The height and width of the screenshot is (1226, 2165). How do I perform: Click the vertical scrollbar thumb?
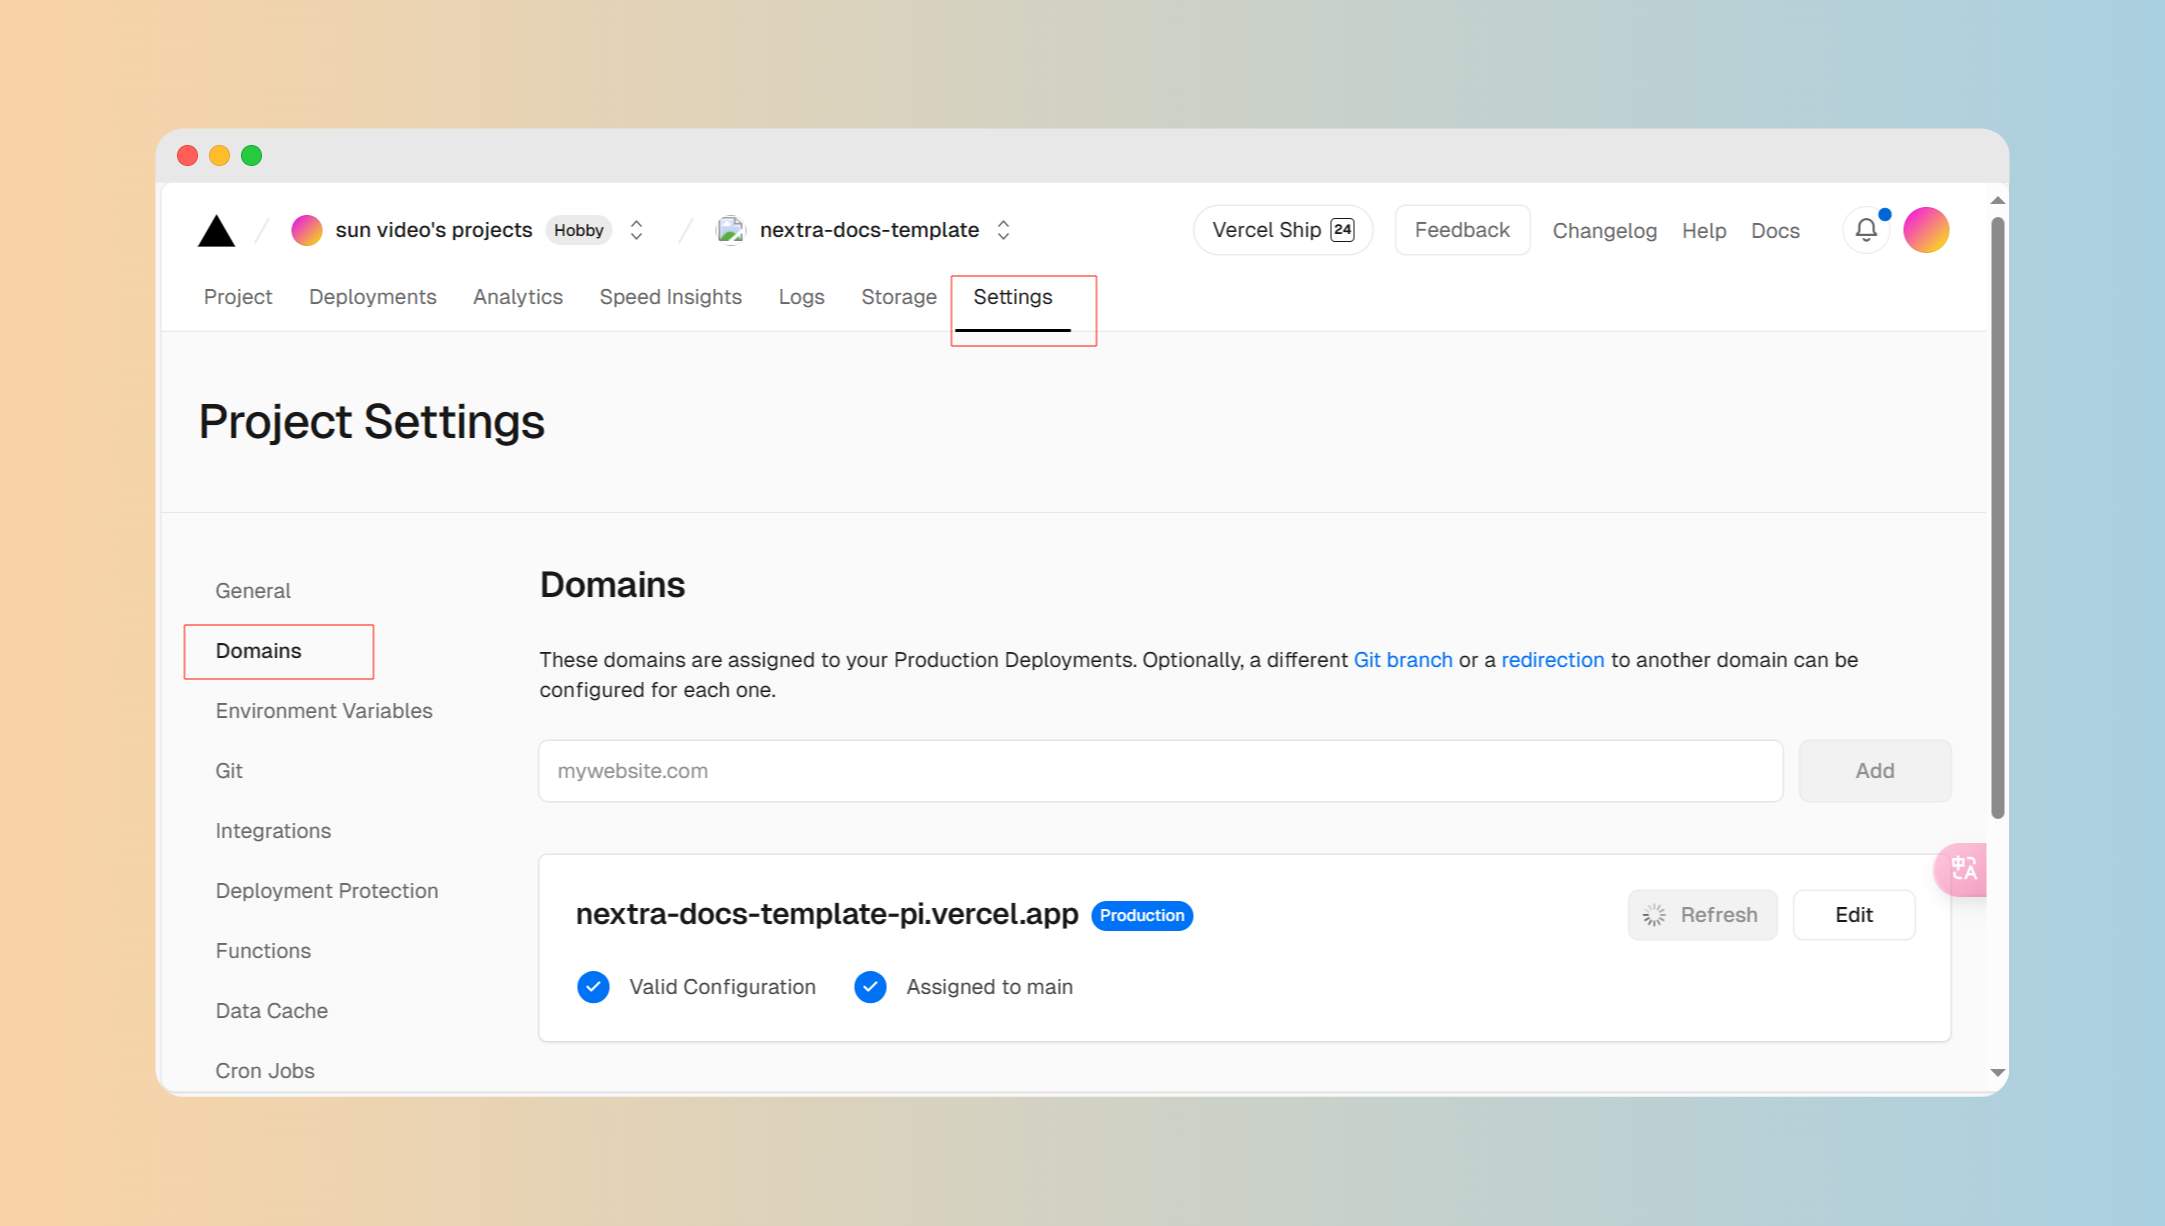pyautogui.click(x=1997, y=518)
